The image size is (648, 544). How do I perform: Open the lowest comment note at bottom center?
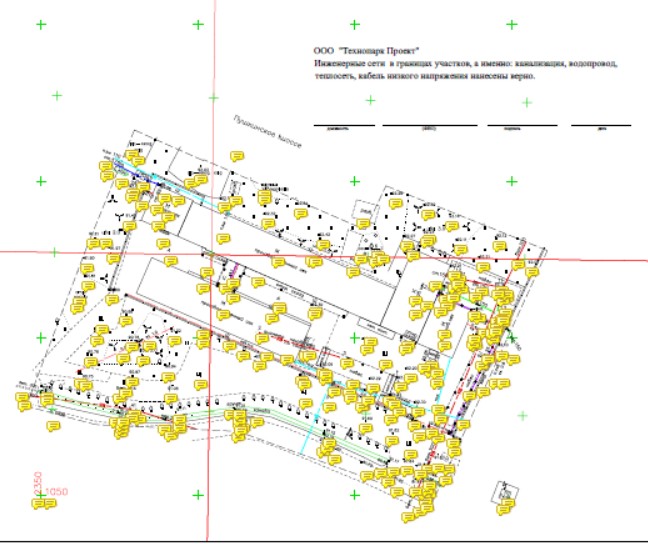click(407, 519)
